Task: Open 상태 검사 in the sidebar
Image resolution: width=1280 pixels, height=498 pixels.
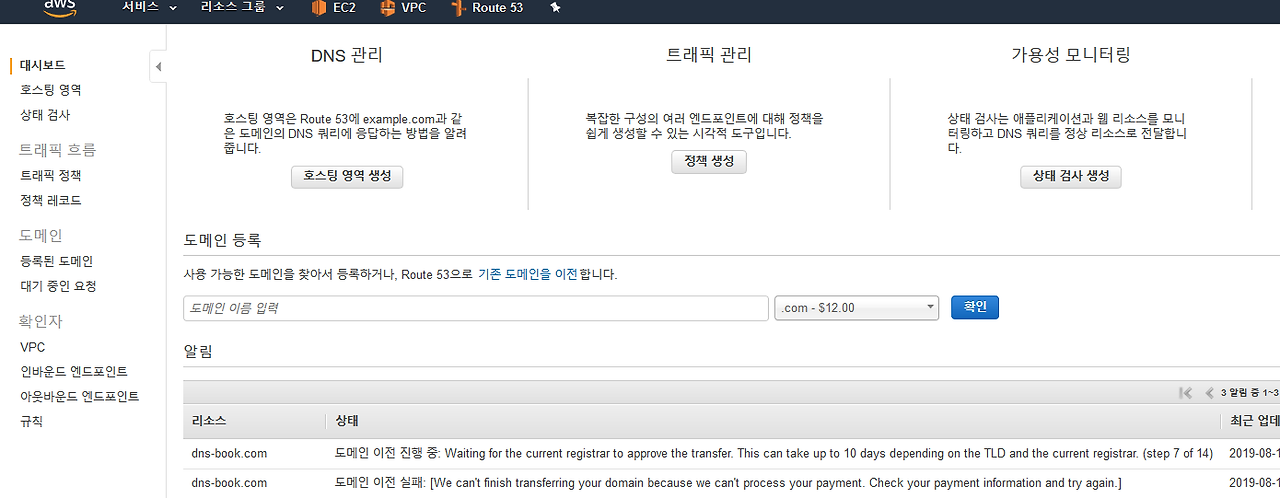Action: click(x=45, y=115)
